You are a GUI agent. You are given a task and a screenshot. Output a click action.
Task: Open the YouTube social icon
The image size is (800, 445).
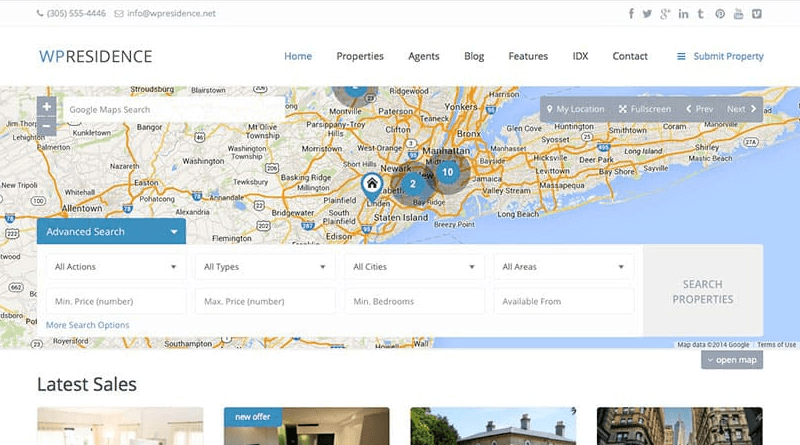(x=738, y=14)
